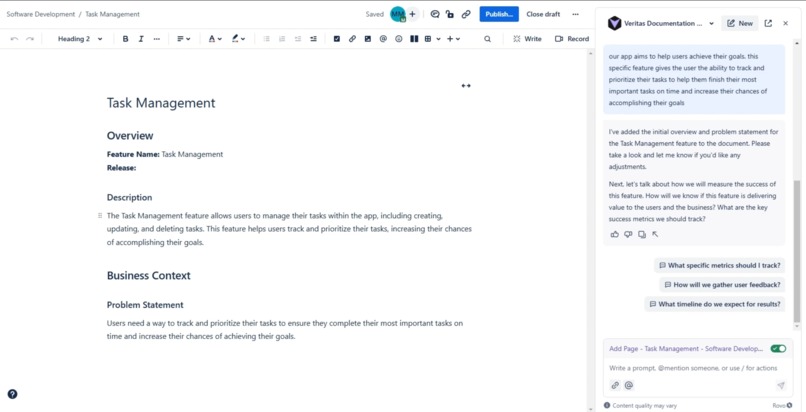
Task: Toggle italic formatting
Action: [141, 39]
